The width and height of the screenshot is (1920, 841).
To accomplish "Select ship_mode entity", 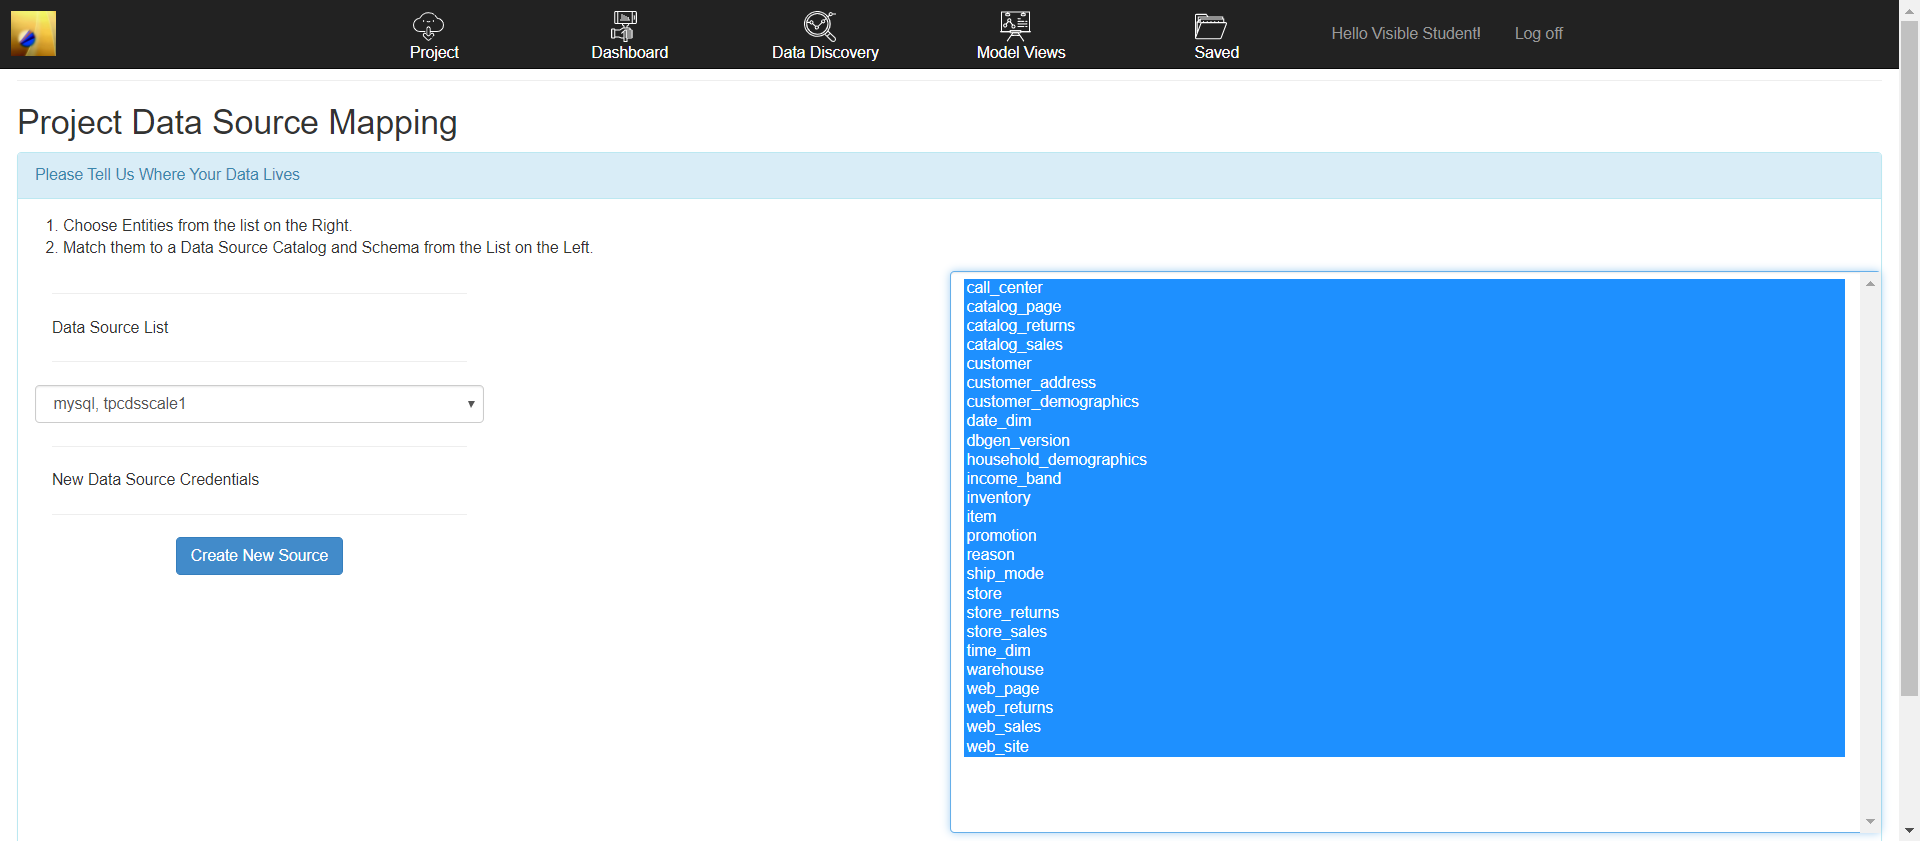I will 1404,574.
